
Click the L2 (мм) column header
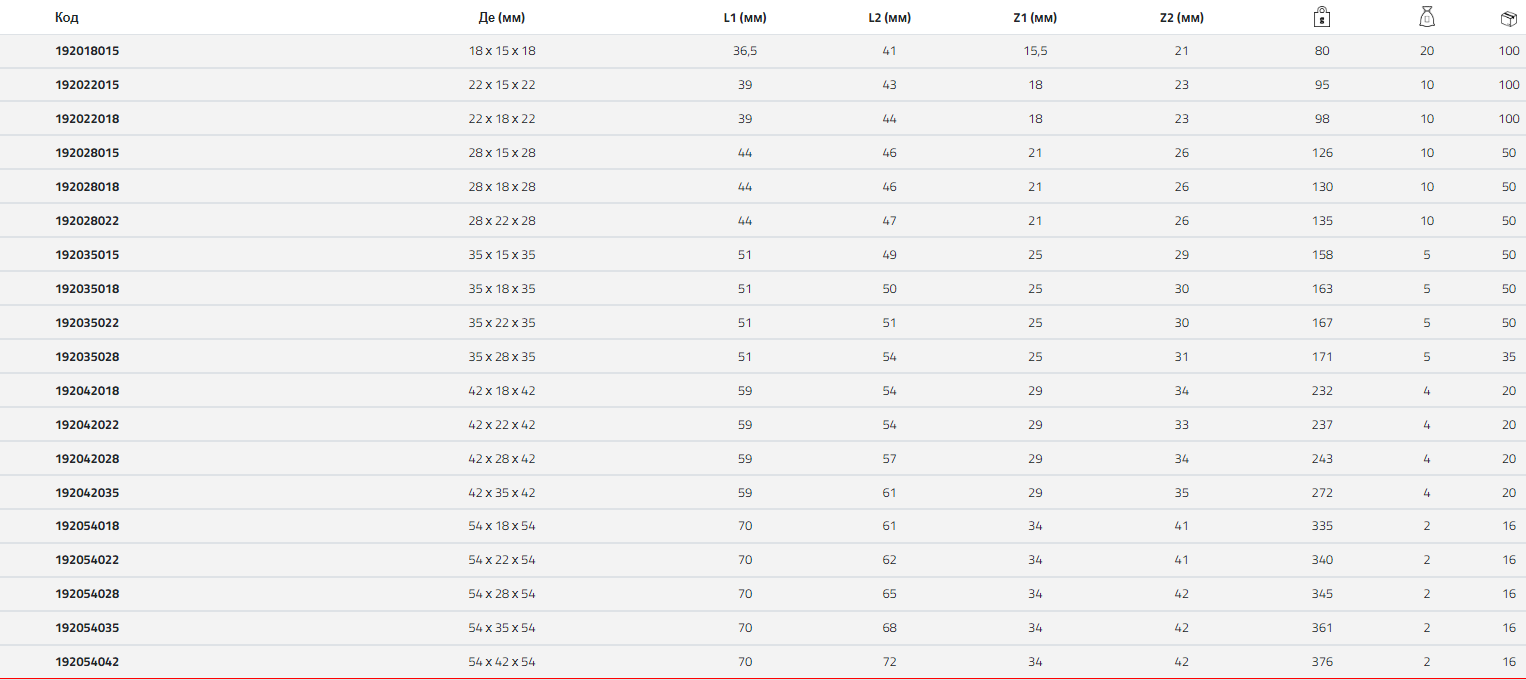pyautogui.click(x=890, y=18)
